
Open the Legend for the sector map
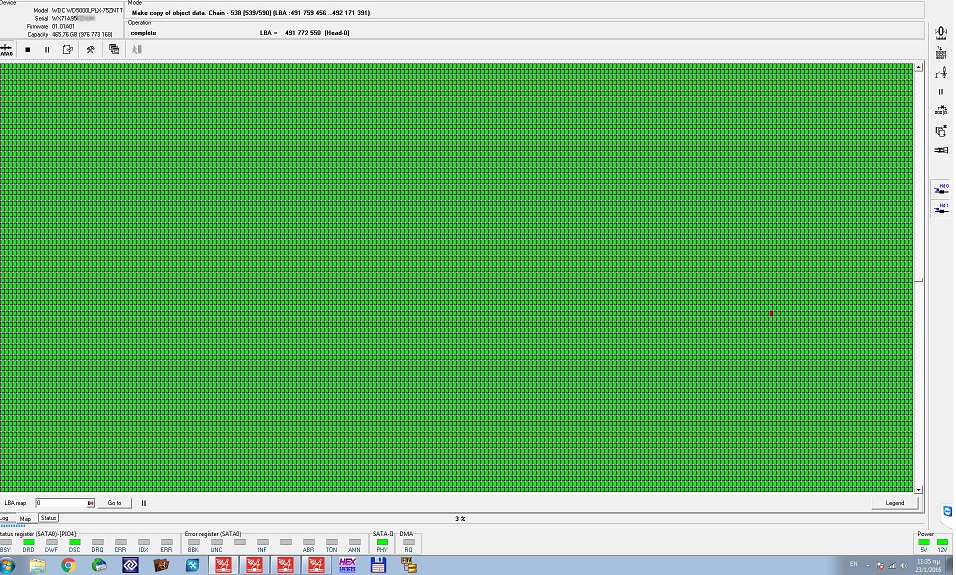coord(894,503)
